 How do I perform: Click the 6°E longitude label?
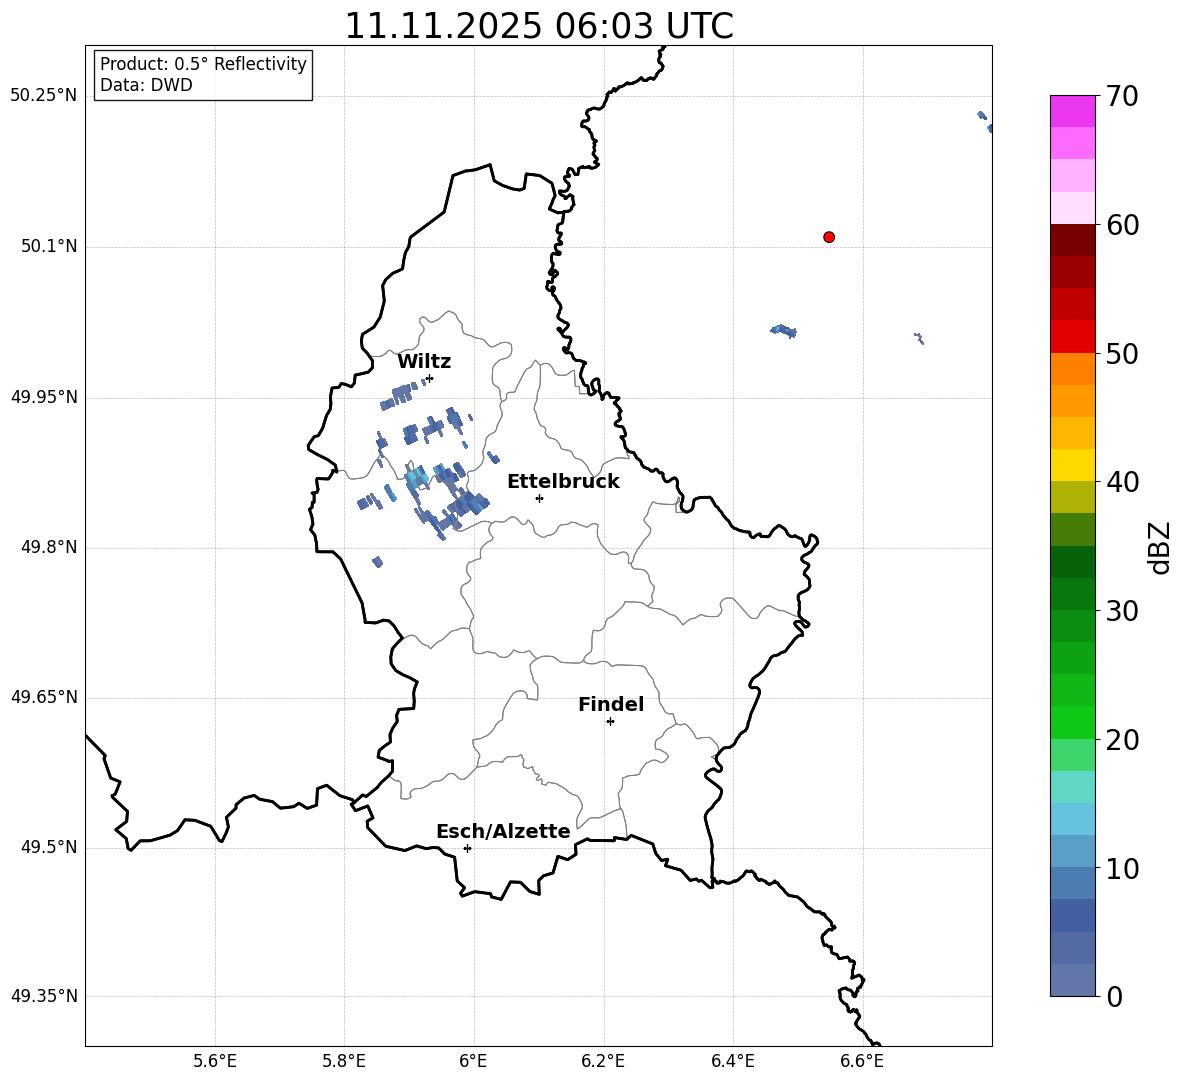point(473,1061)
